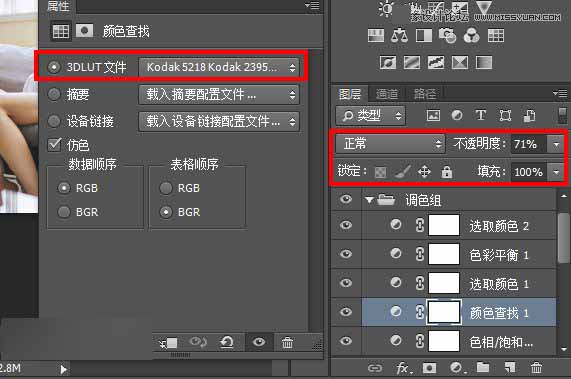The image size is (571, 379).
Task: Delete the adjustment via the Properties trash icon
Action: pos(287,342)
